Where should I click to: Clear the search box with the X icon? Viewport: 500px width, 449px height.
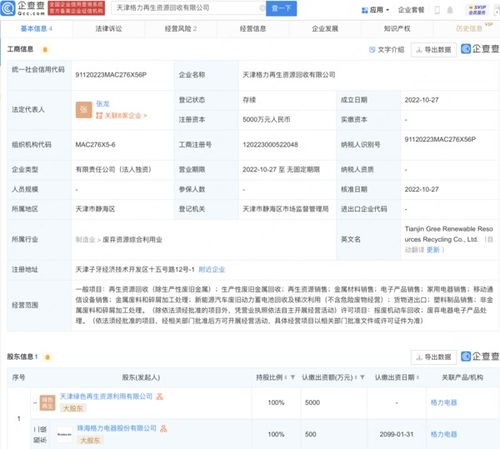pos(262,8)
